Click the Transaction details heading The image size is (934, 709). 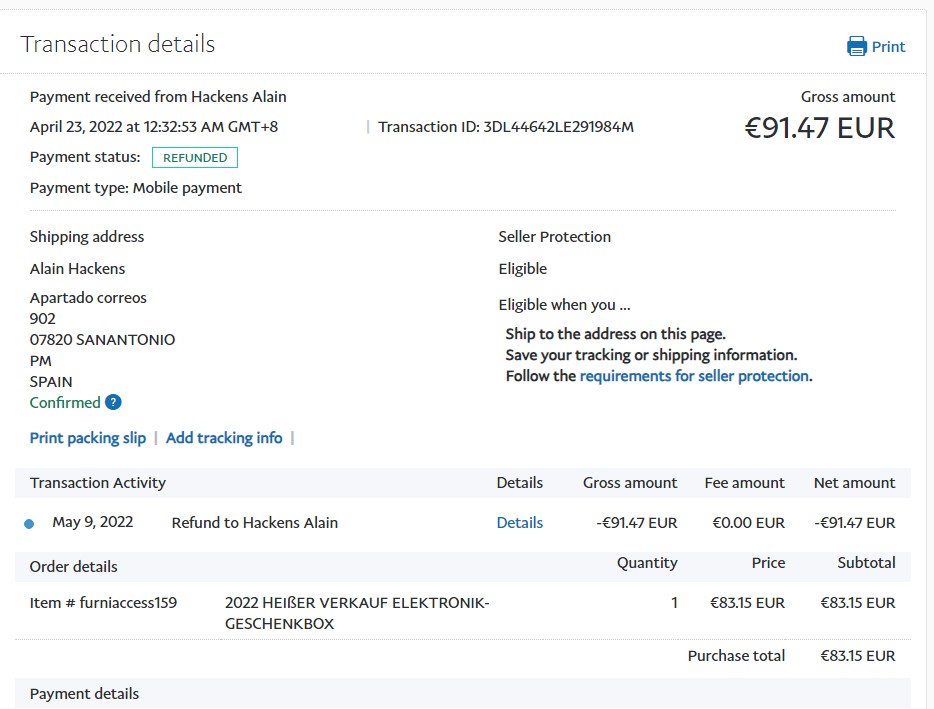point(118,44)
